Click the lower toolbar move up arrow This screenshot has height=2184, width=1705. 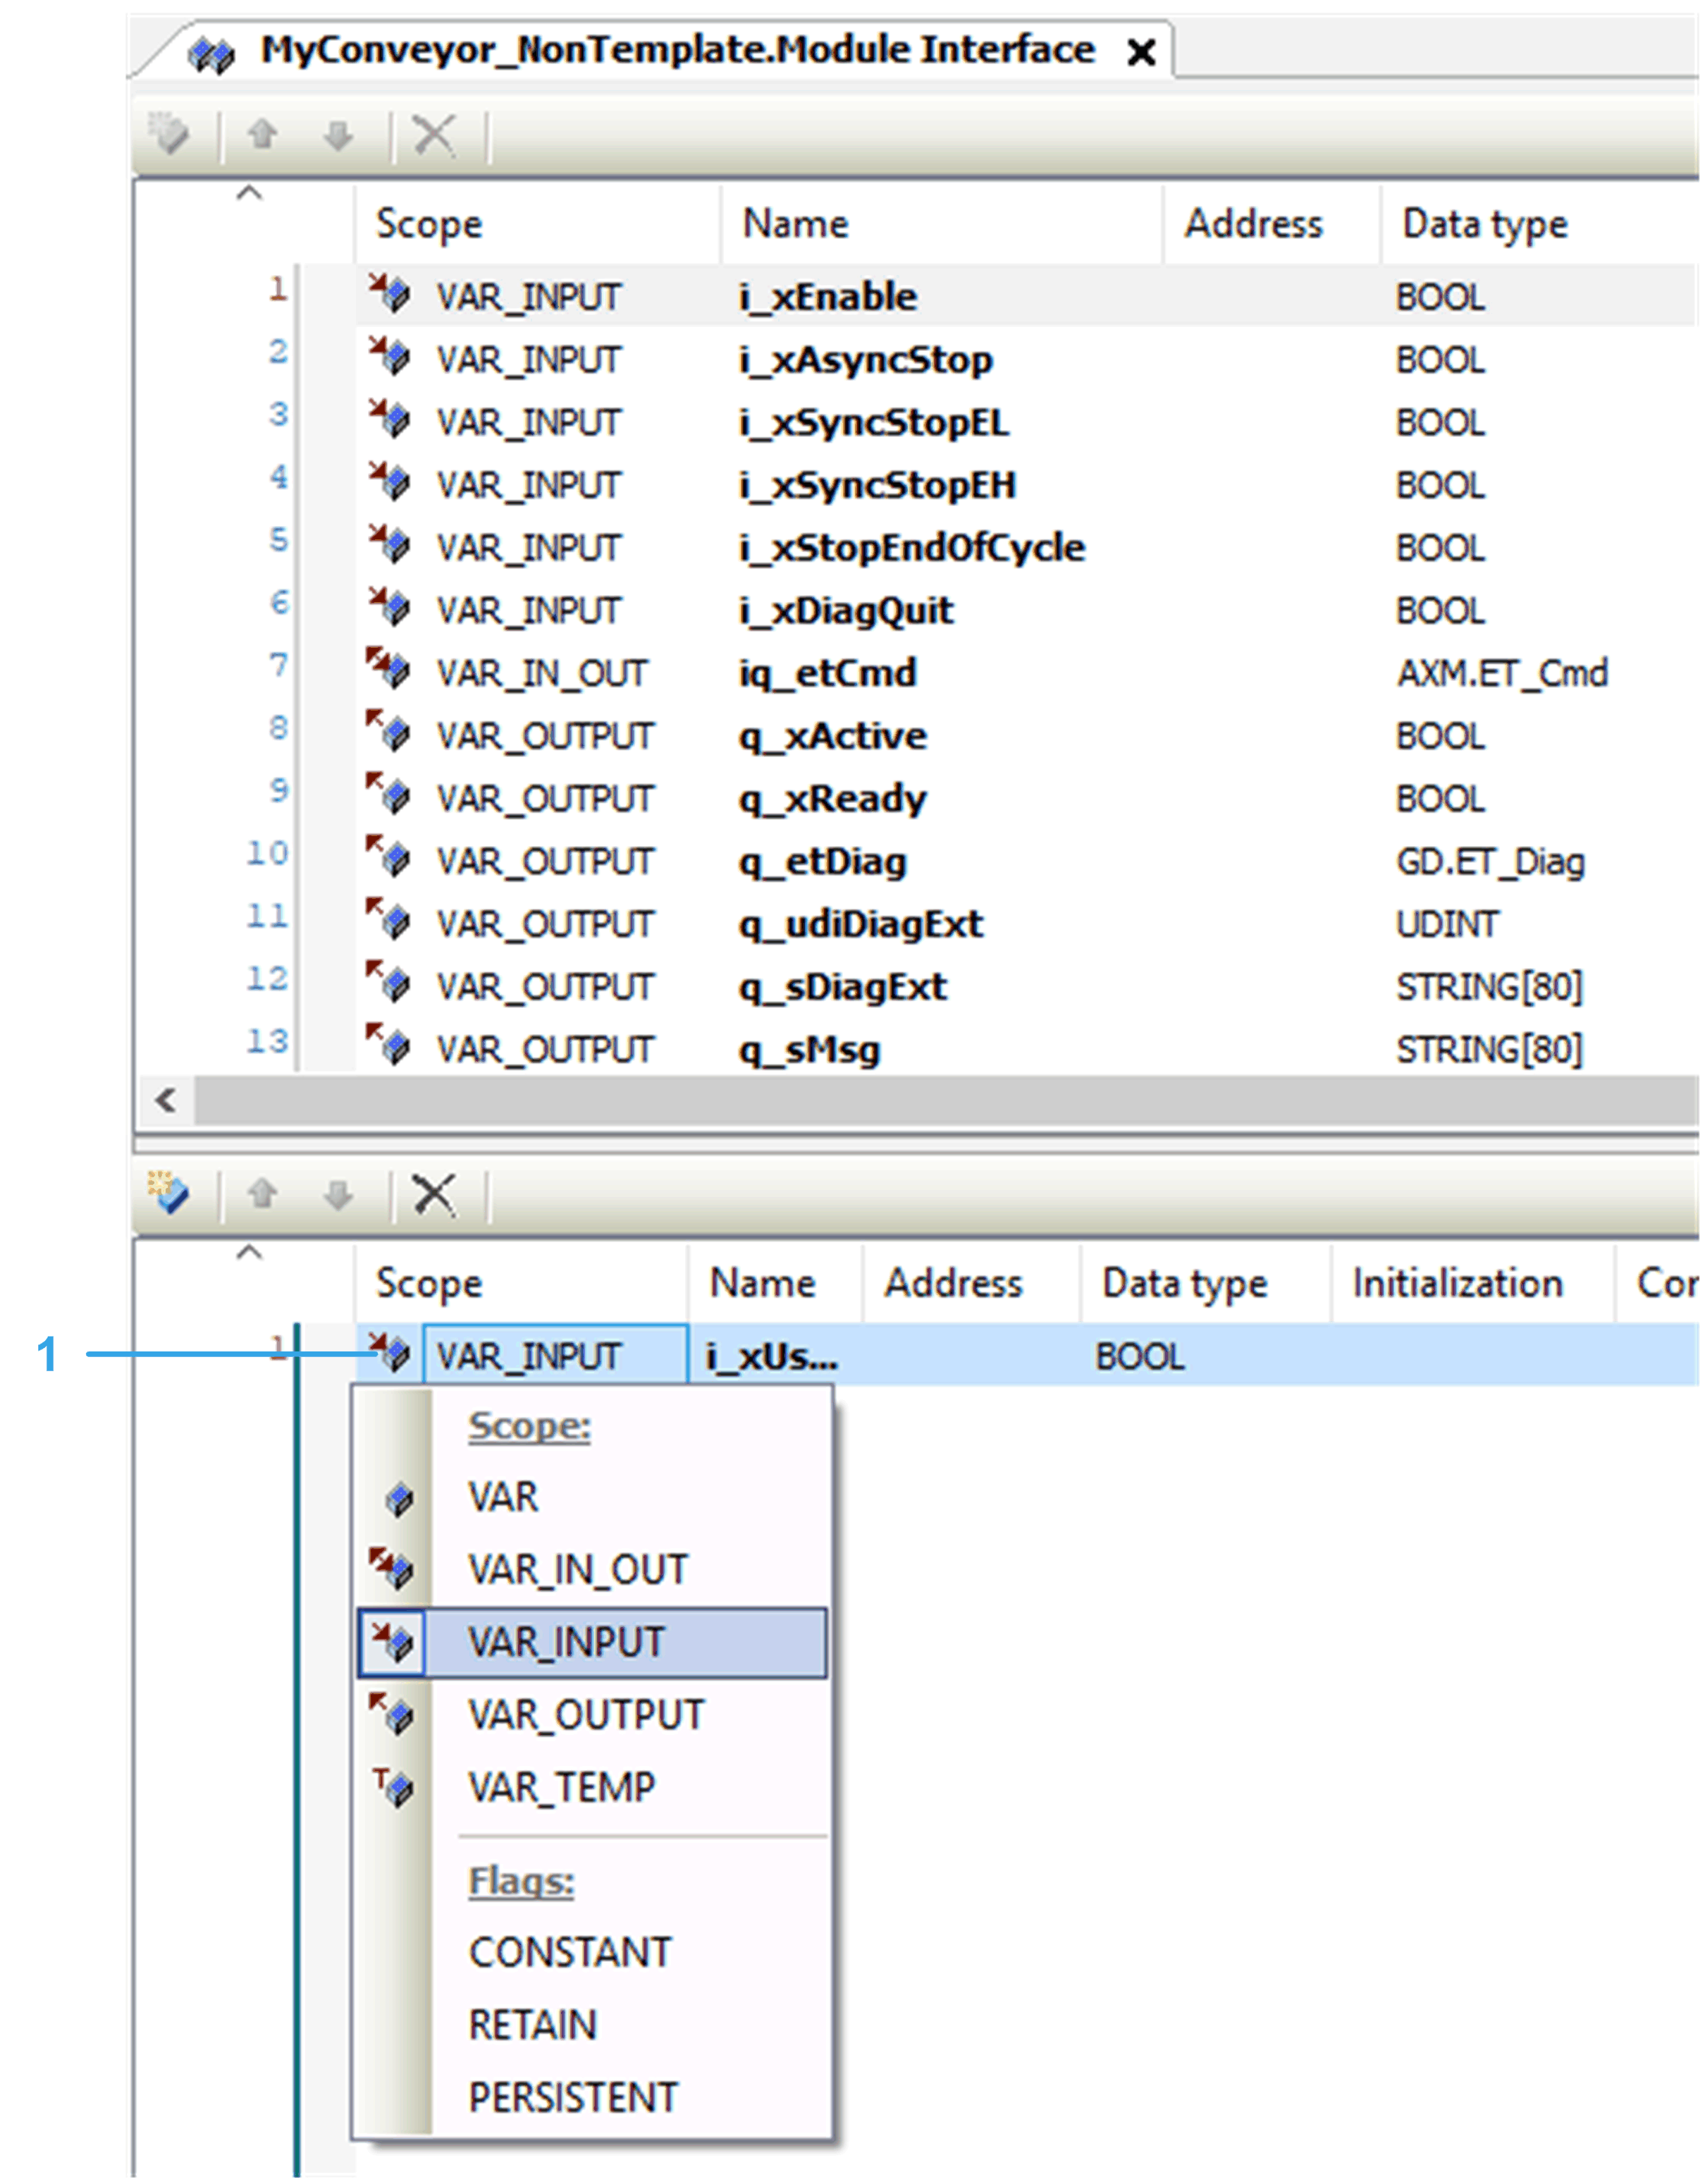pos(262,1194)
